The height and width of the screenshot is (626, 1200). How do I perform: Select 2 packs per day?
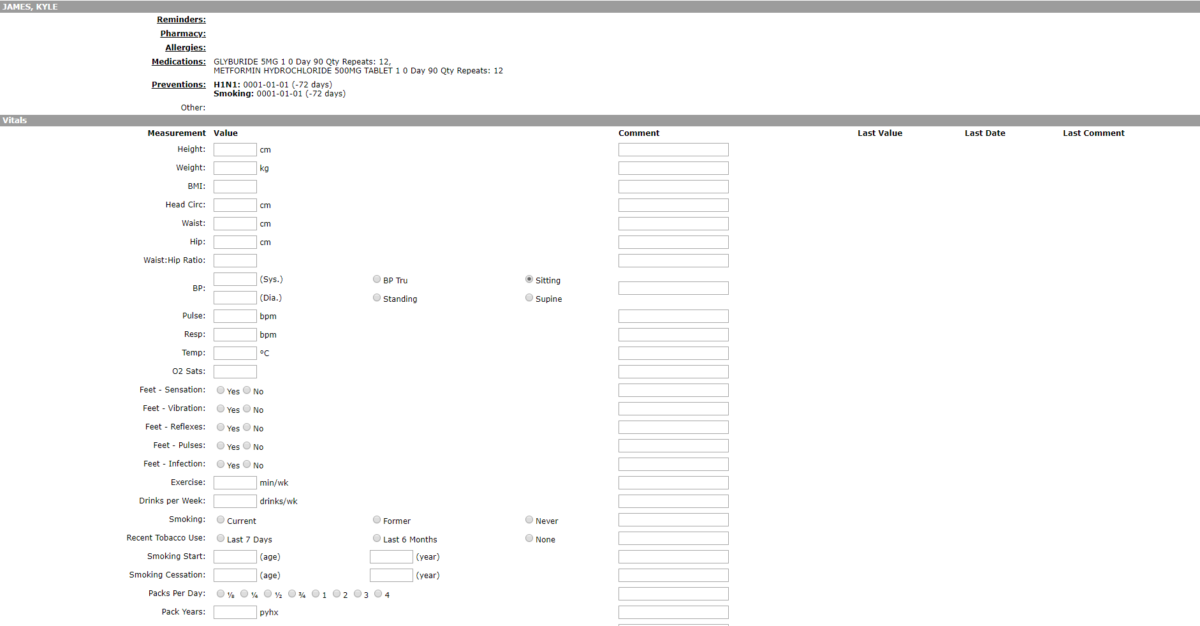338,593
